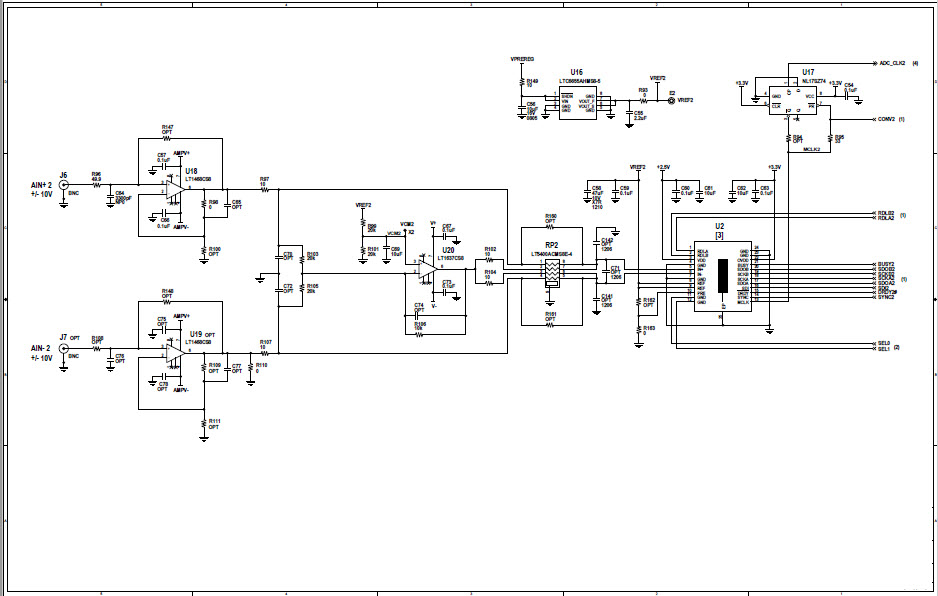The image size is (938, 596).
Task: Click the RDLB2 port label
Action: tap(885, 213)
